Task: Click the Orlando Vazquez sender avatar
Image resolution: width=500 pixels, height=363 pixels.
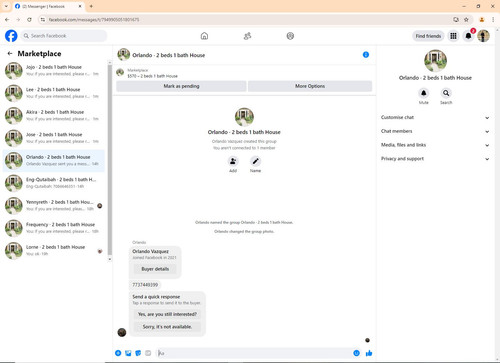Action: click(x=122, y=332)
